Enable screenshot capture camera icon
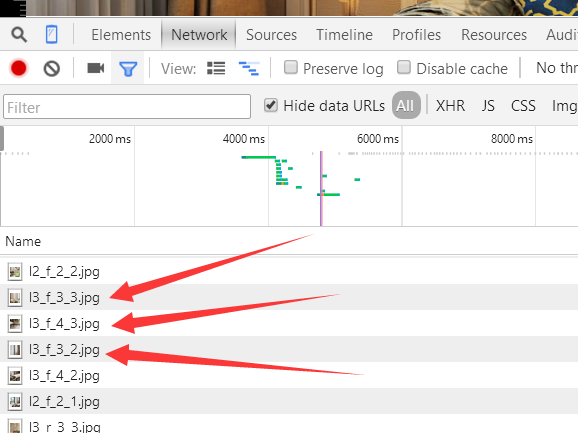578x433 pixels. click(96, 68)
